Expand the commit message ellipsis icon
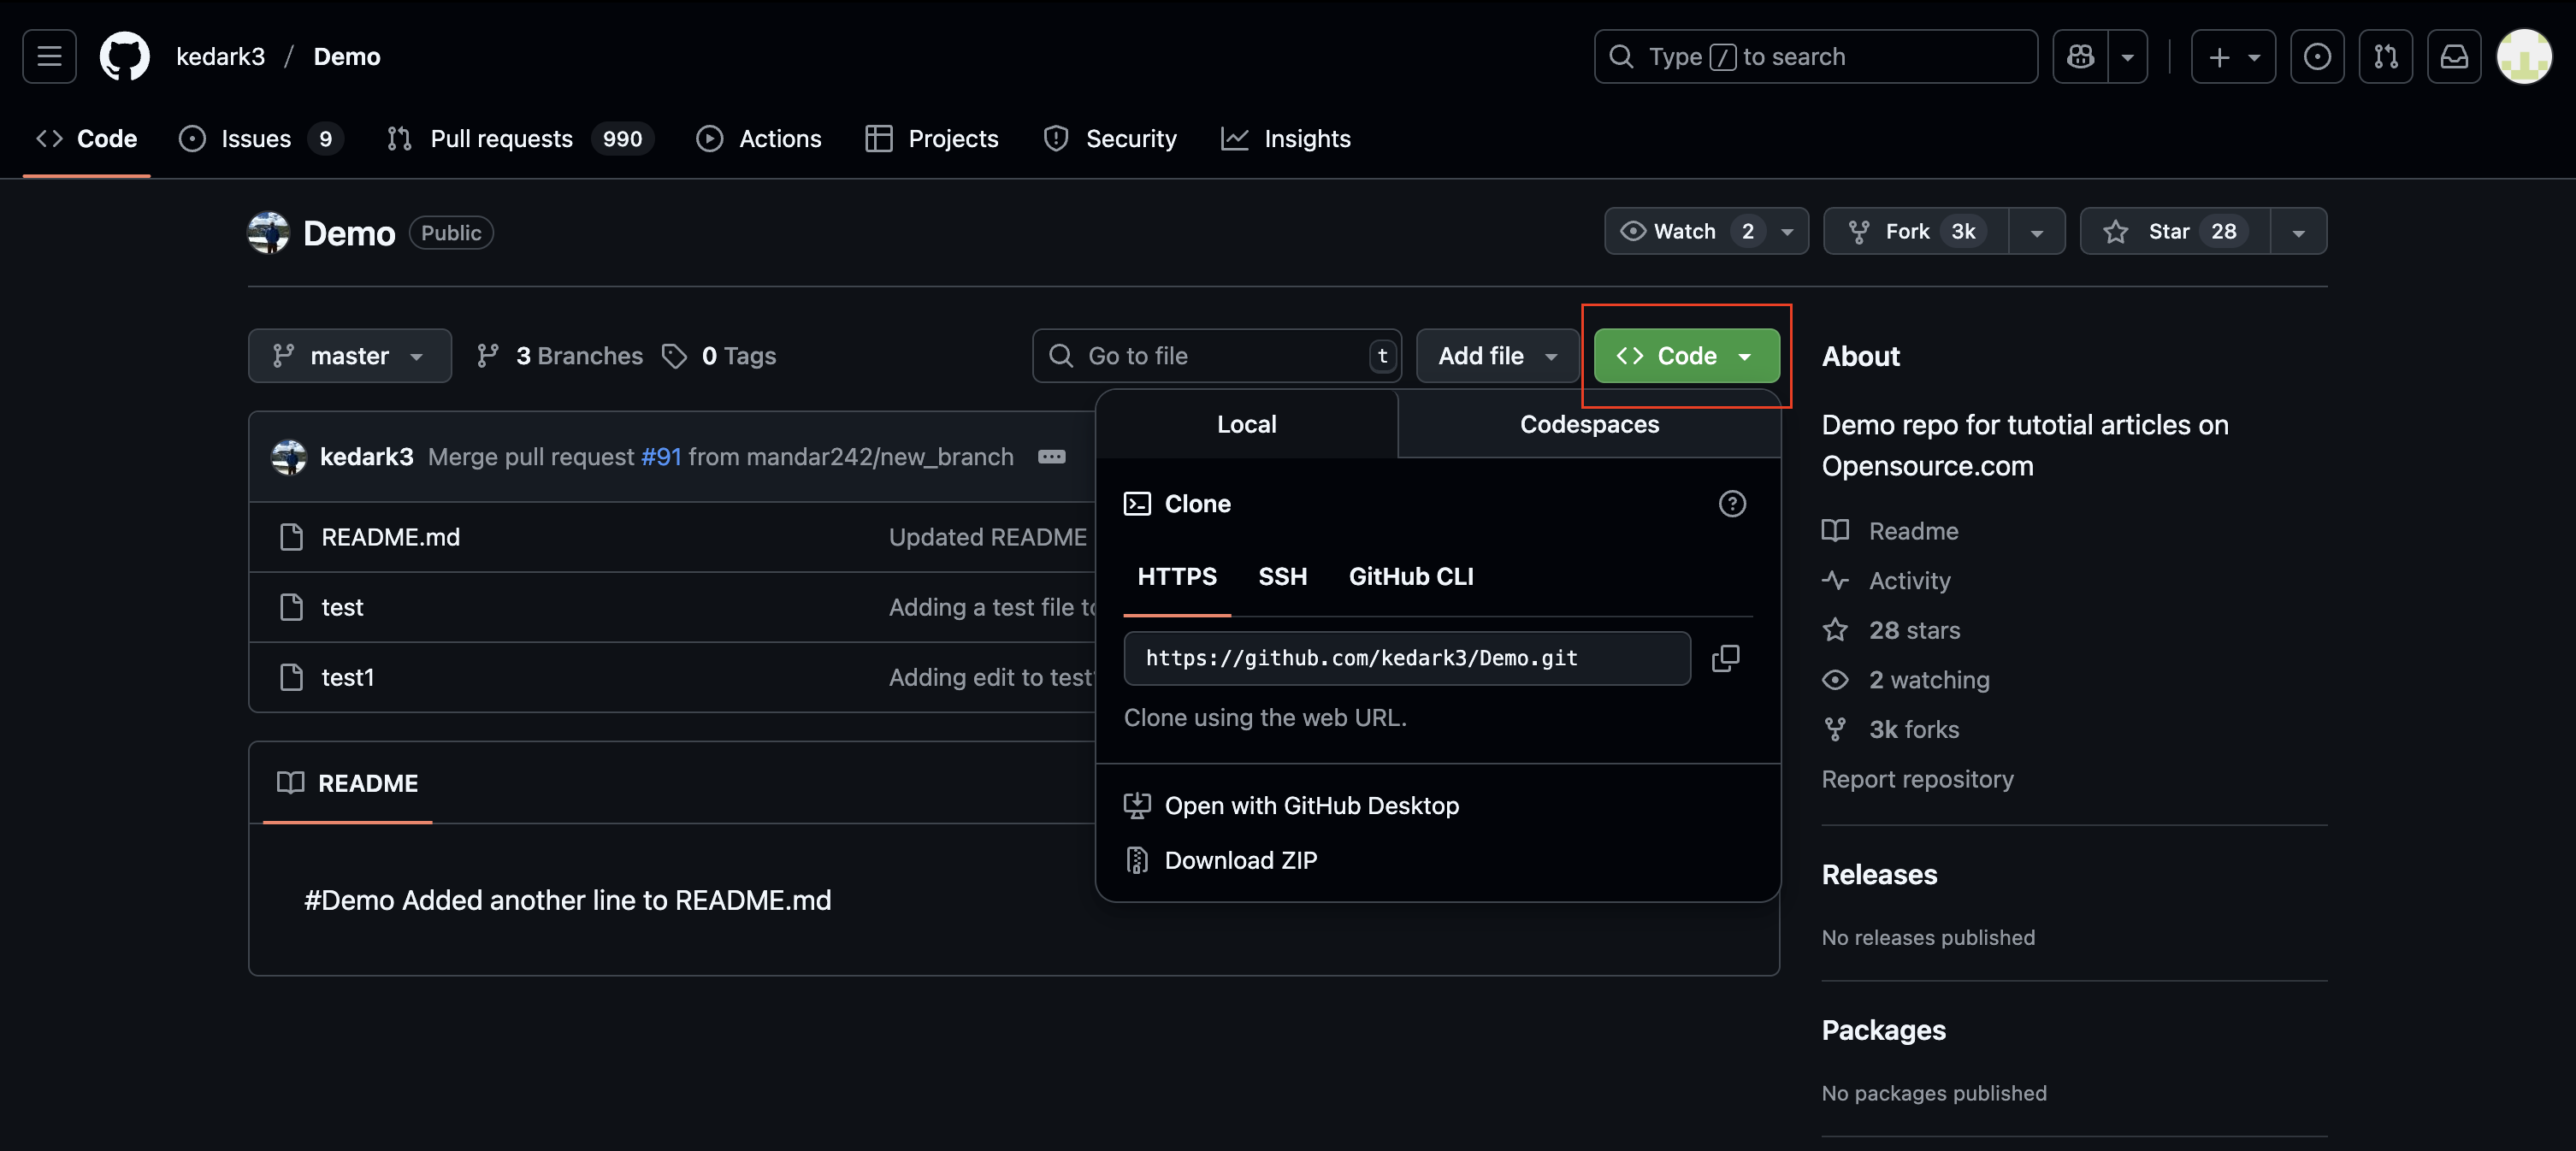This screenshot has height=1151, width=2576. tap(1051, 457)
